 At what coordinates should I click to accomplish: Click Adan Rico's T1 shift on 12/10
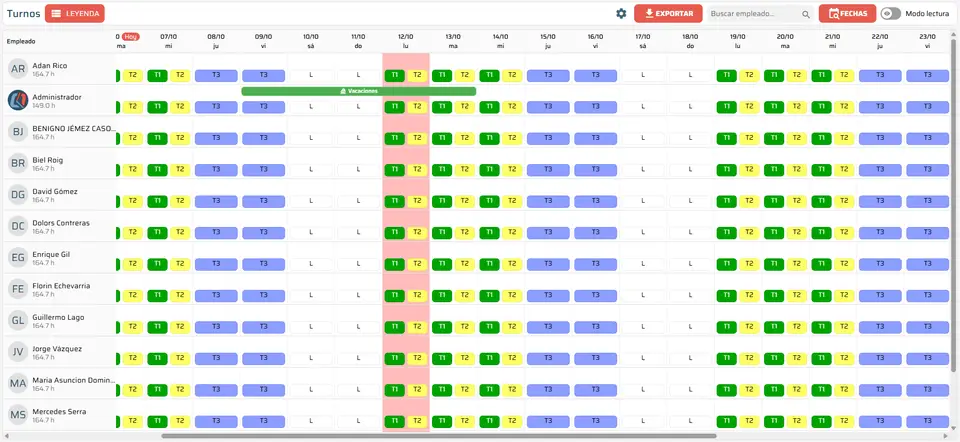394,75
